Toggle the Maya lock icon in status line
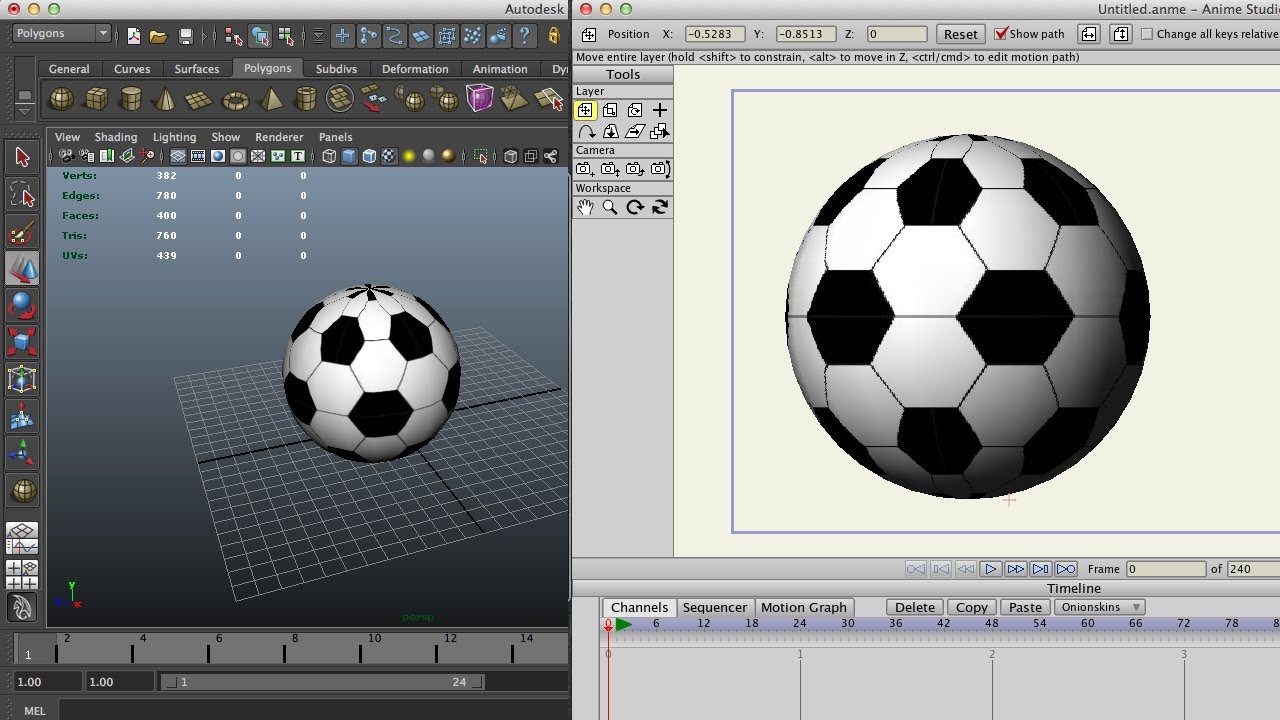This screenshot has width=1280, height=720. point(553,36)
